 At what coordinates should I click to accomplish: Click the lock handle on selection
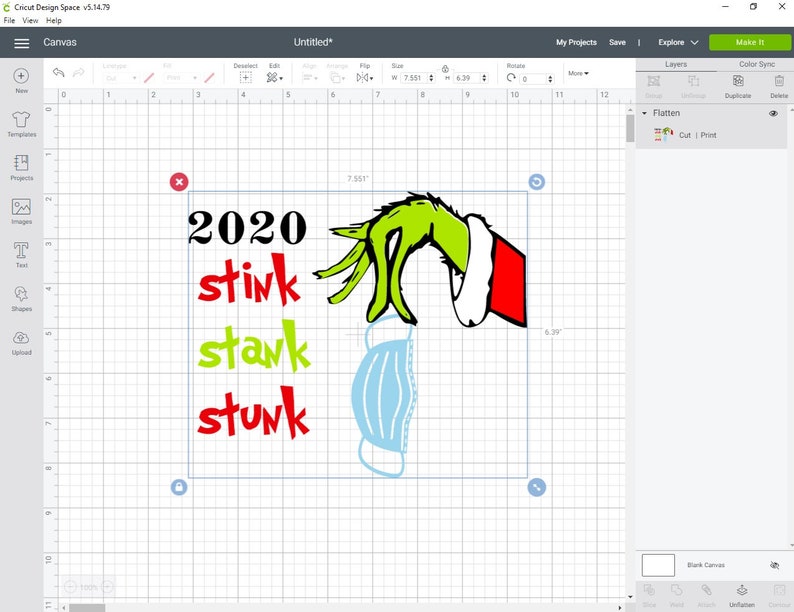pos(179,487)
